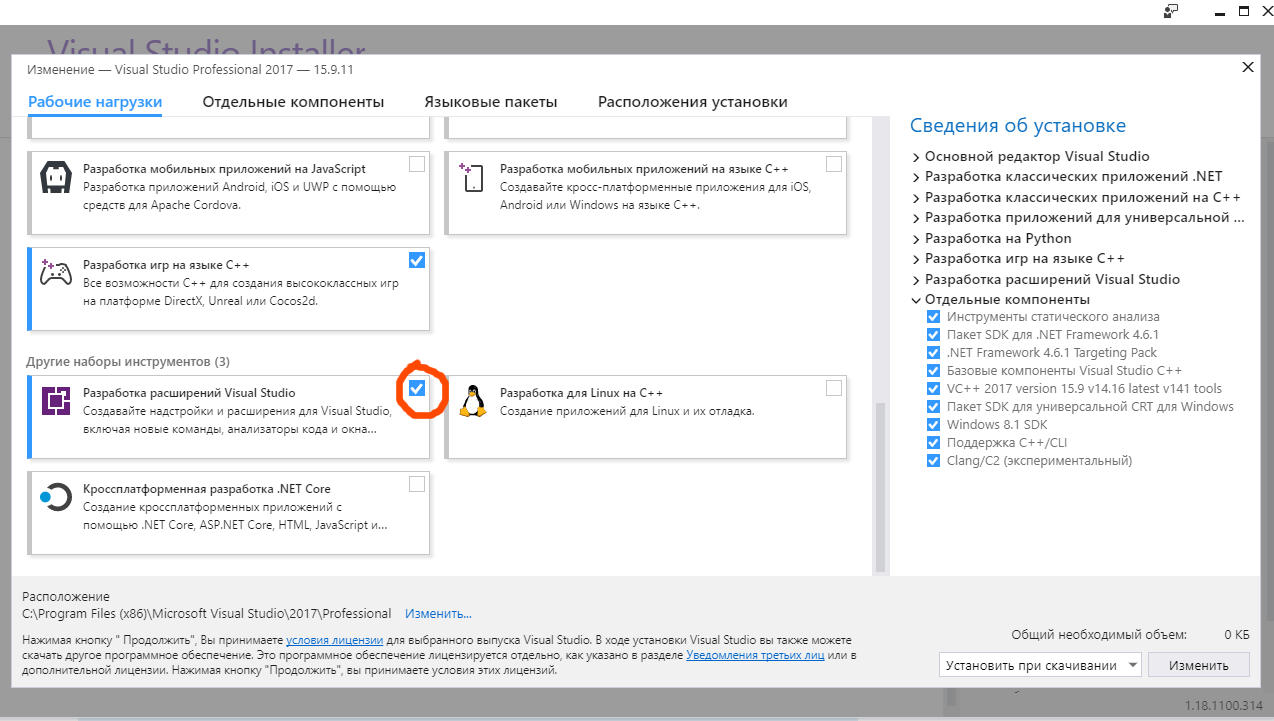This screenshot has width=1274, height=721.
Task: Switch to the 'Отдельные компоненты' tab
Action: (x=293, y=102)
